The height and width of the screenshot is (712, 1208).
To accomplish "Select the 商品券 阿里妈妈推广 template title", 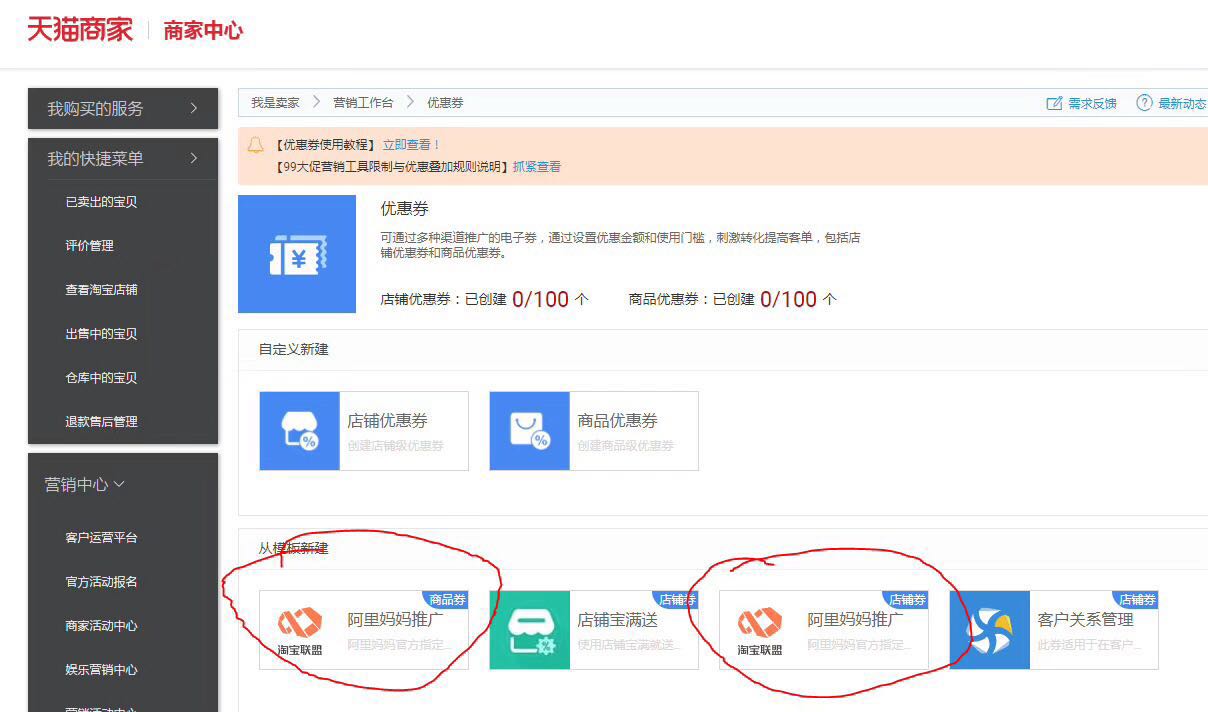I will (395, 620).
